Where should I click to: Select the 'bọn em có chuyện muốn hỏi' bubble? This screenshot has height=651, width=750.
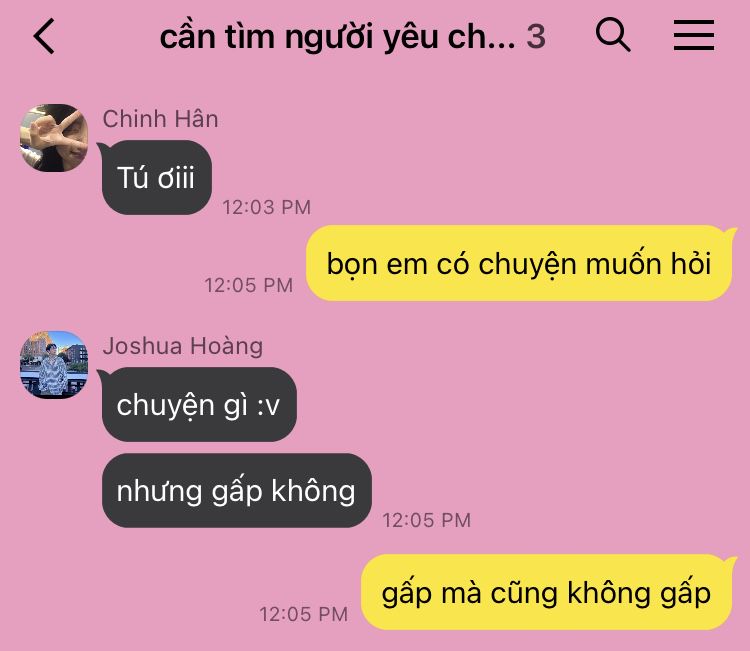519,263
